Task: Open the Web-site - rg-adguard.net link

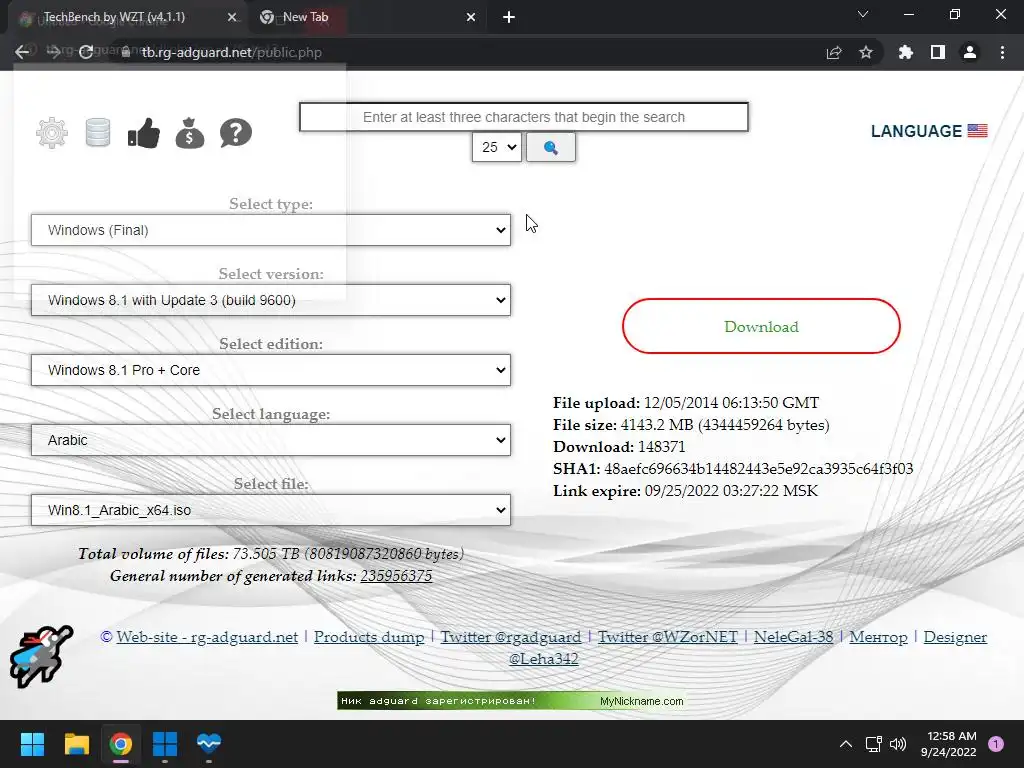Action: [x=207, y=637]
